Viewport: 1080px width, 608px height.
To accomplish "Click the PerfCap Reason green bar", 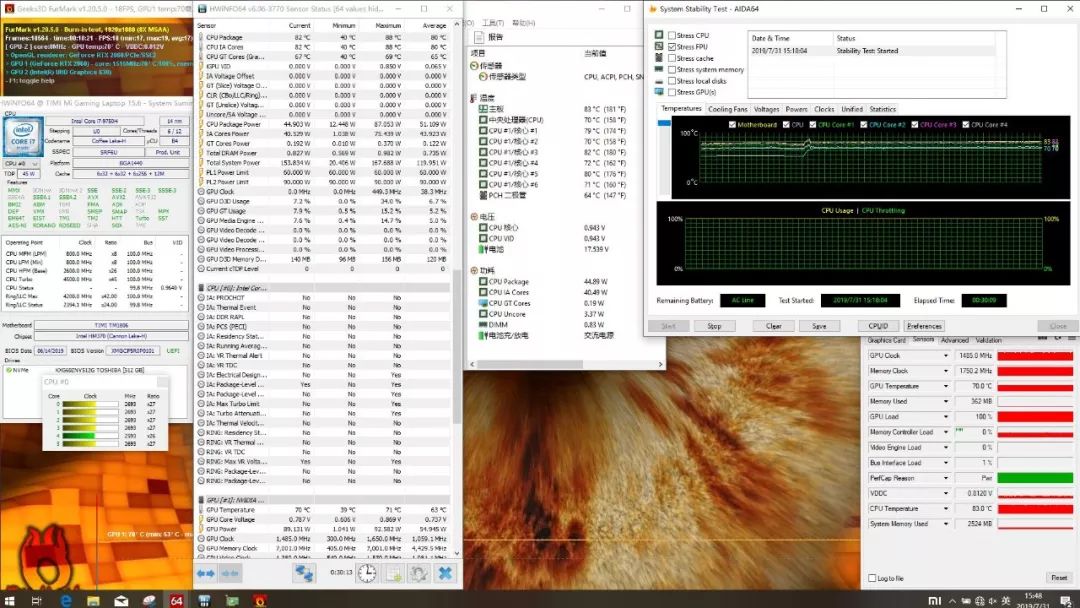I will 1035,478.
